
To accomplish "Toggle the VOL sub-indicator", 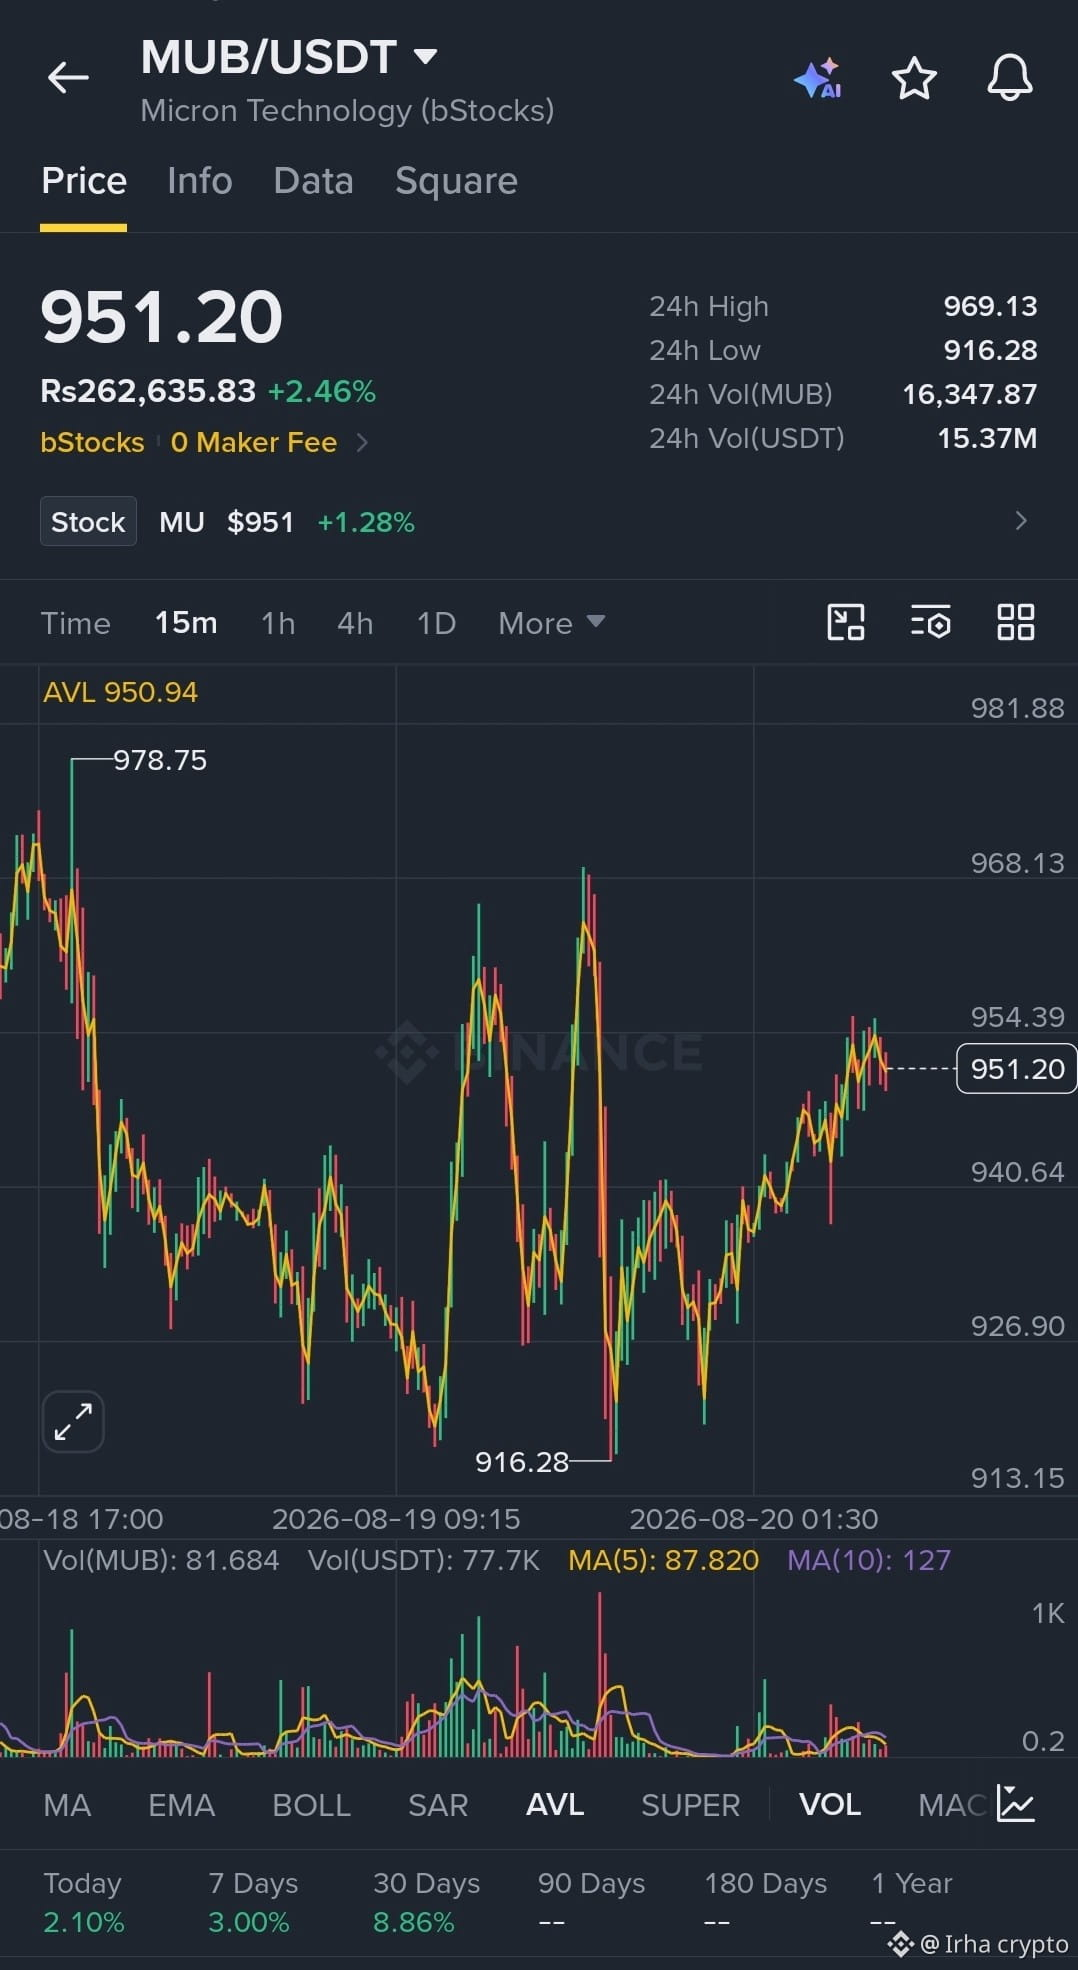I will pyautogui.click(x=830, y=1805).
